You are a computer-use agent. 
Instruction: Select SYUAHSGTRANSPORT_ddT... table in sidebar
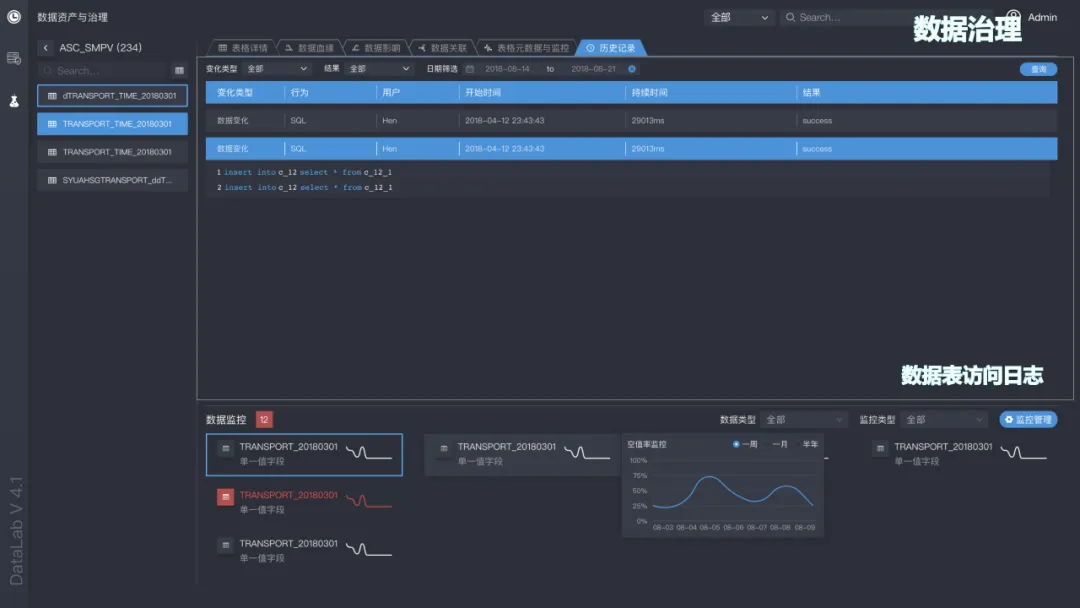tap(112, 180)
